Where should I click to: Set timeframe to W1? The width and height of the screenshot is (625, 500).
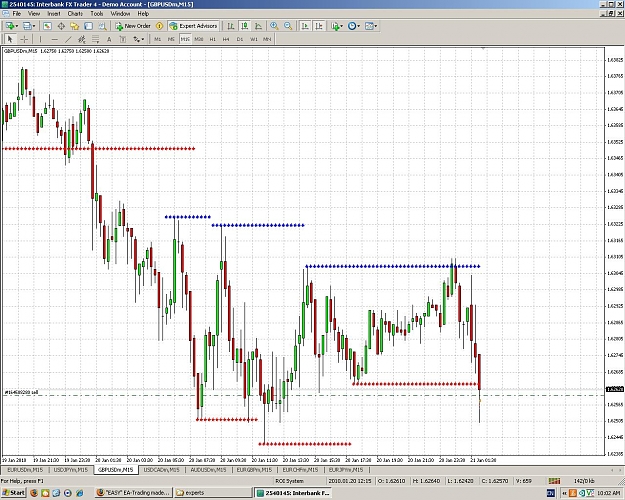click(254, 39)
